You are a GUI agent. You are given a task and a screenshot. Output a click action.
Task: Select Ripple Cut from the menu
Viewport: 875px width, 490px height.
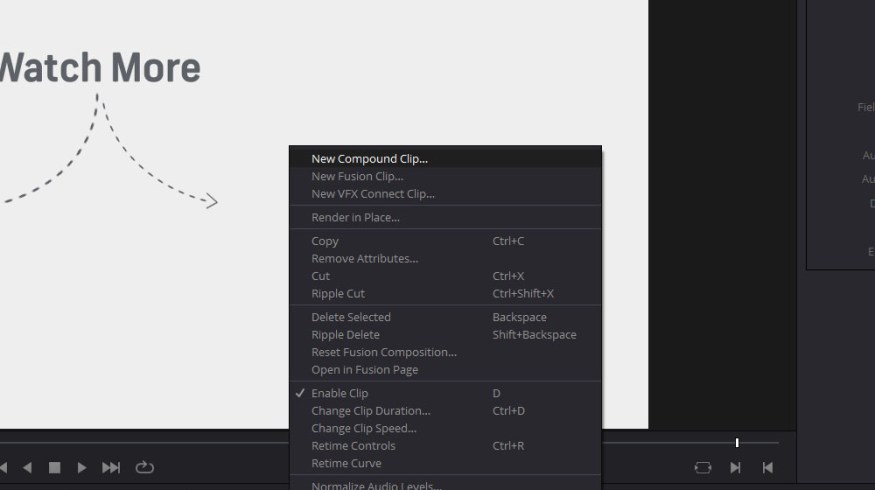pyautogui.click(x=338, y=293)
